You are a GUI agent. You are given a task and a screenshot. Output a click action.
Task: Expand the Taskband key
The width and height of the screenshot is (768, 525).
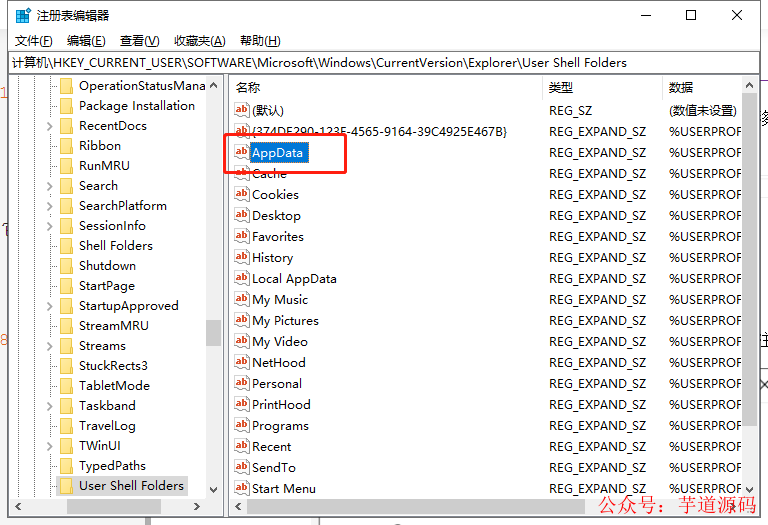(49, 406)
